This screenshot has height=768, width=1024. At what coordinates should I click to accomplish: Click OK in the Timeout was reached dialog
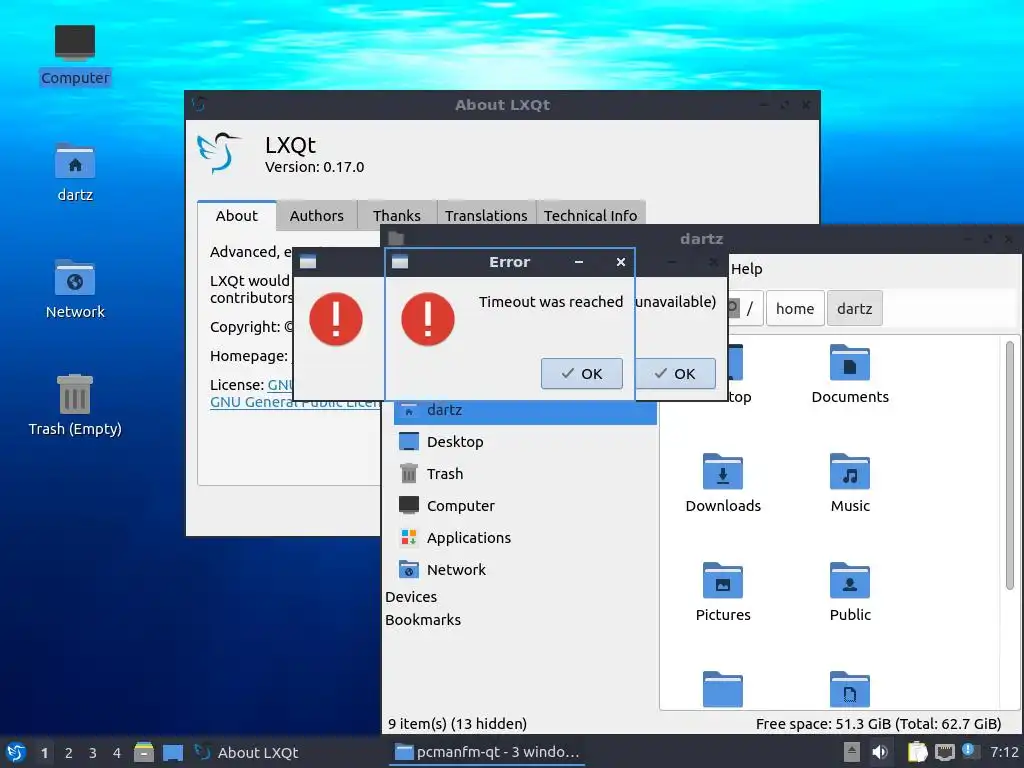(x=581, y=374)
